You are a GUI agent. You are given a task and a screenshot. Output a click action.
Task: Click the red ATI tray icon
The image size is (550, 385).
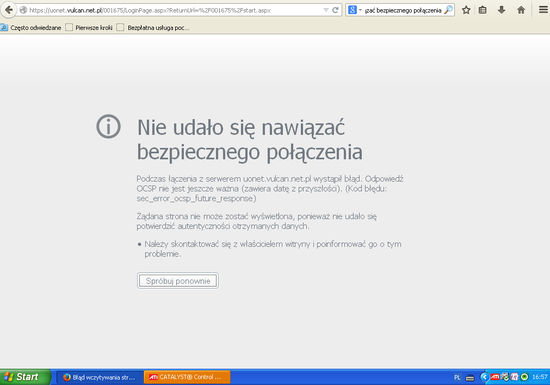click(x=495, y=377)
